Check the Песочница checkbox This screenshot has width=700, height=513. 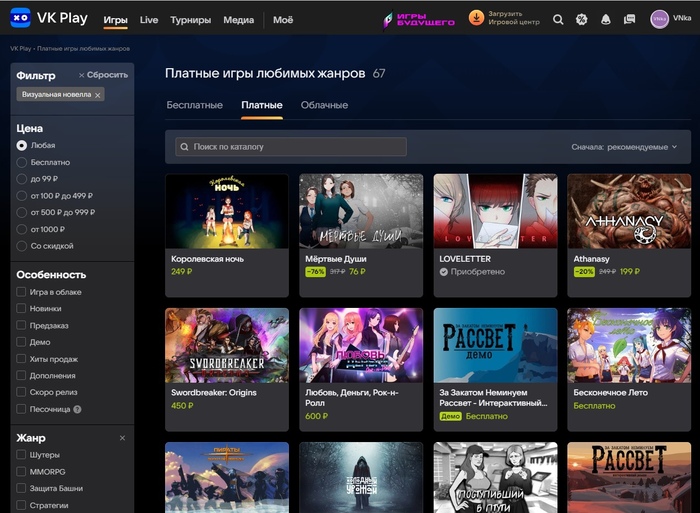click(x=21, y=409)
